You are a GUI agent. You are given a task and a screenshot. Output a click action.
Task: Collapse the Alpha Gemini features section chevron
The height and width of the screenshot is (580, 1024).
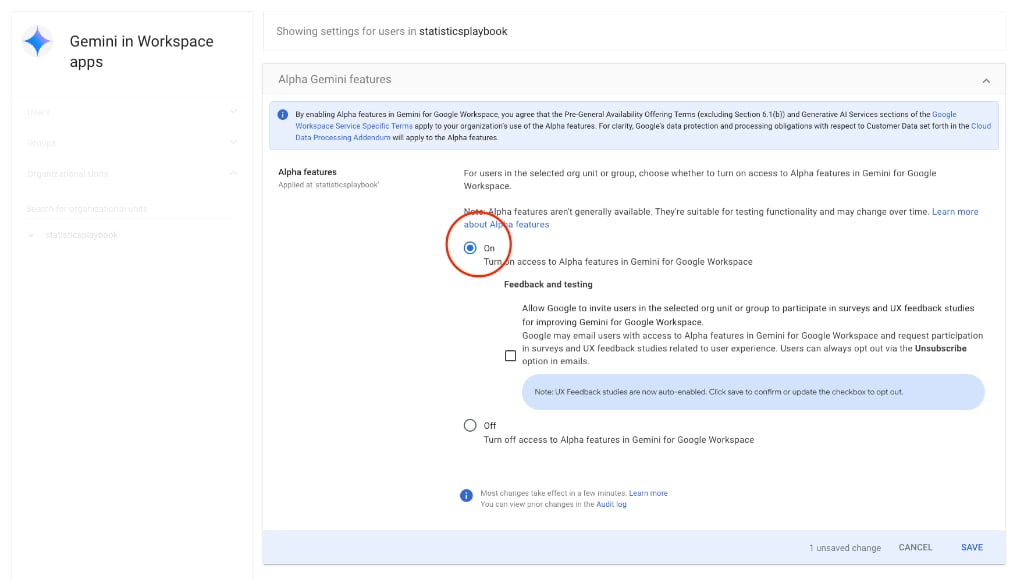[986, 81]
